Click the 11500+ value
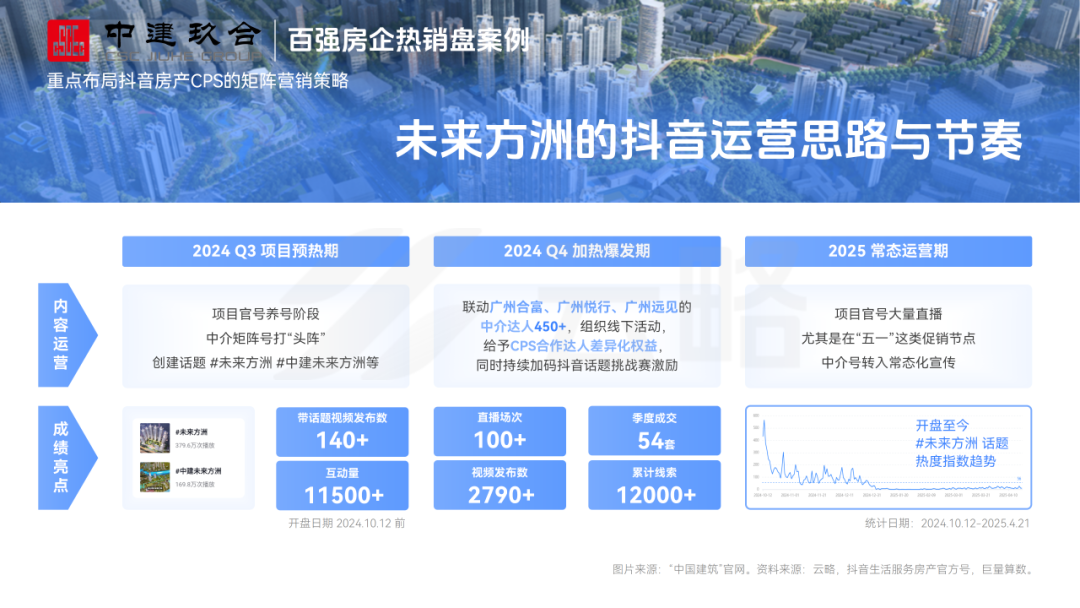This screenshot has height=608, width=1080. [344, 495]
